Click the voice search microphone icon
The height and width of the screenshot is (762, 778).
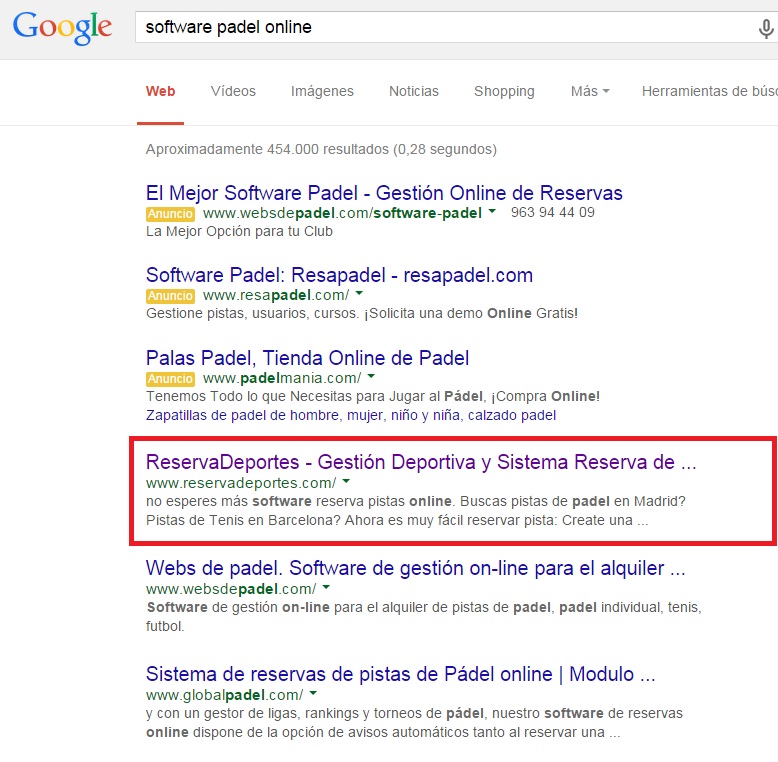coord(766,28)
